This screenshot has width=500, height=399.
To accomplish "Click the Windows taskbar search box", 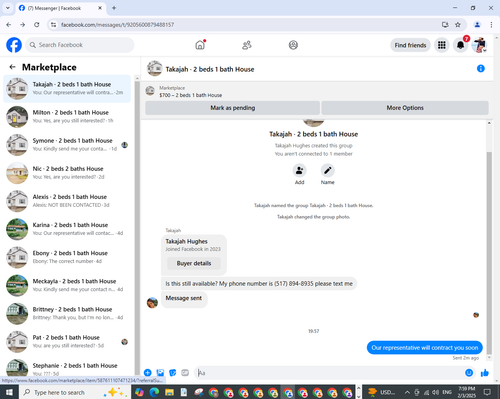I will [x=74, y=392].
